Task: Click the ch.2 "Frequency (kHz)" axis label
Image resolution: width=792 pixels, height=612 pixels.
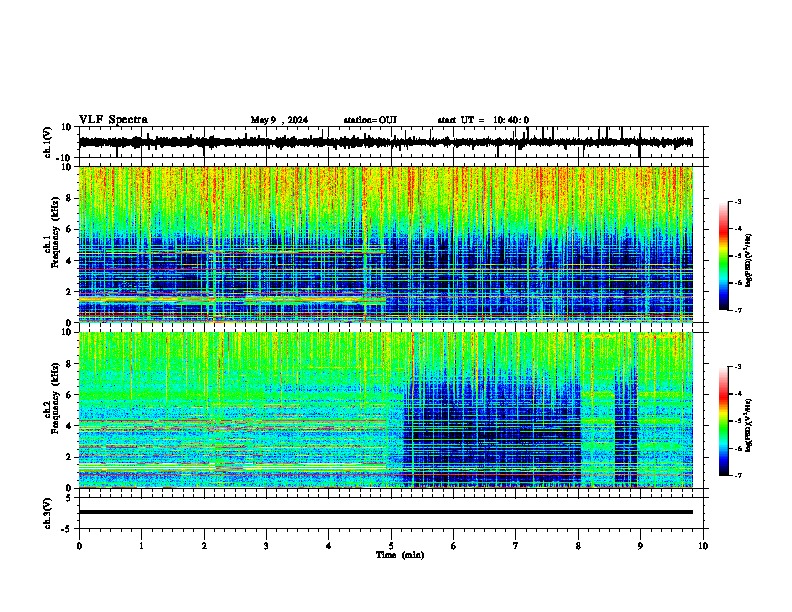Action: point(54,398)
